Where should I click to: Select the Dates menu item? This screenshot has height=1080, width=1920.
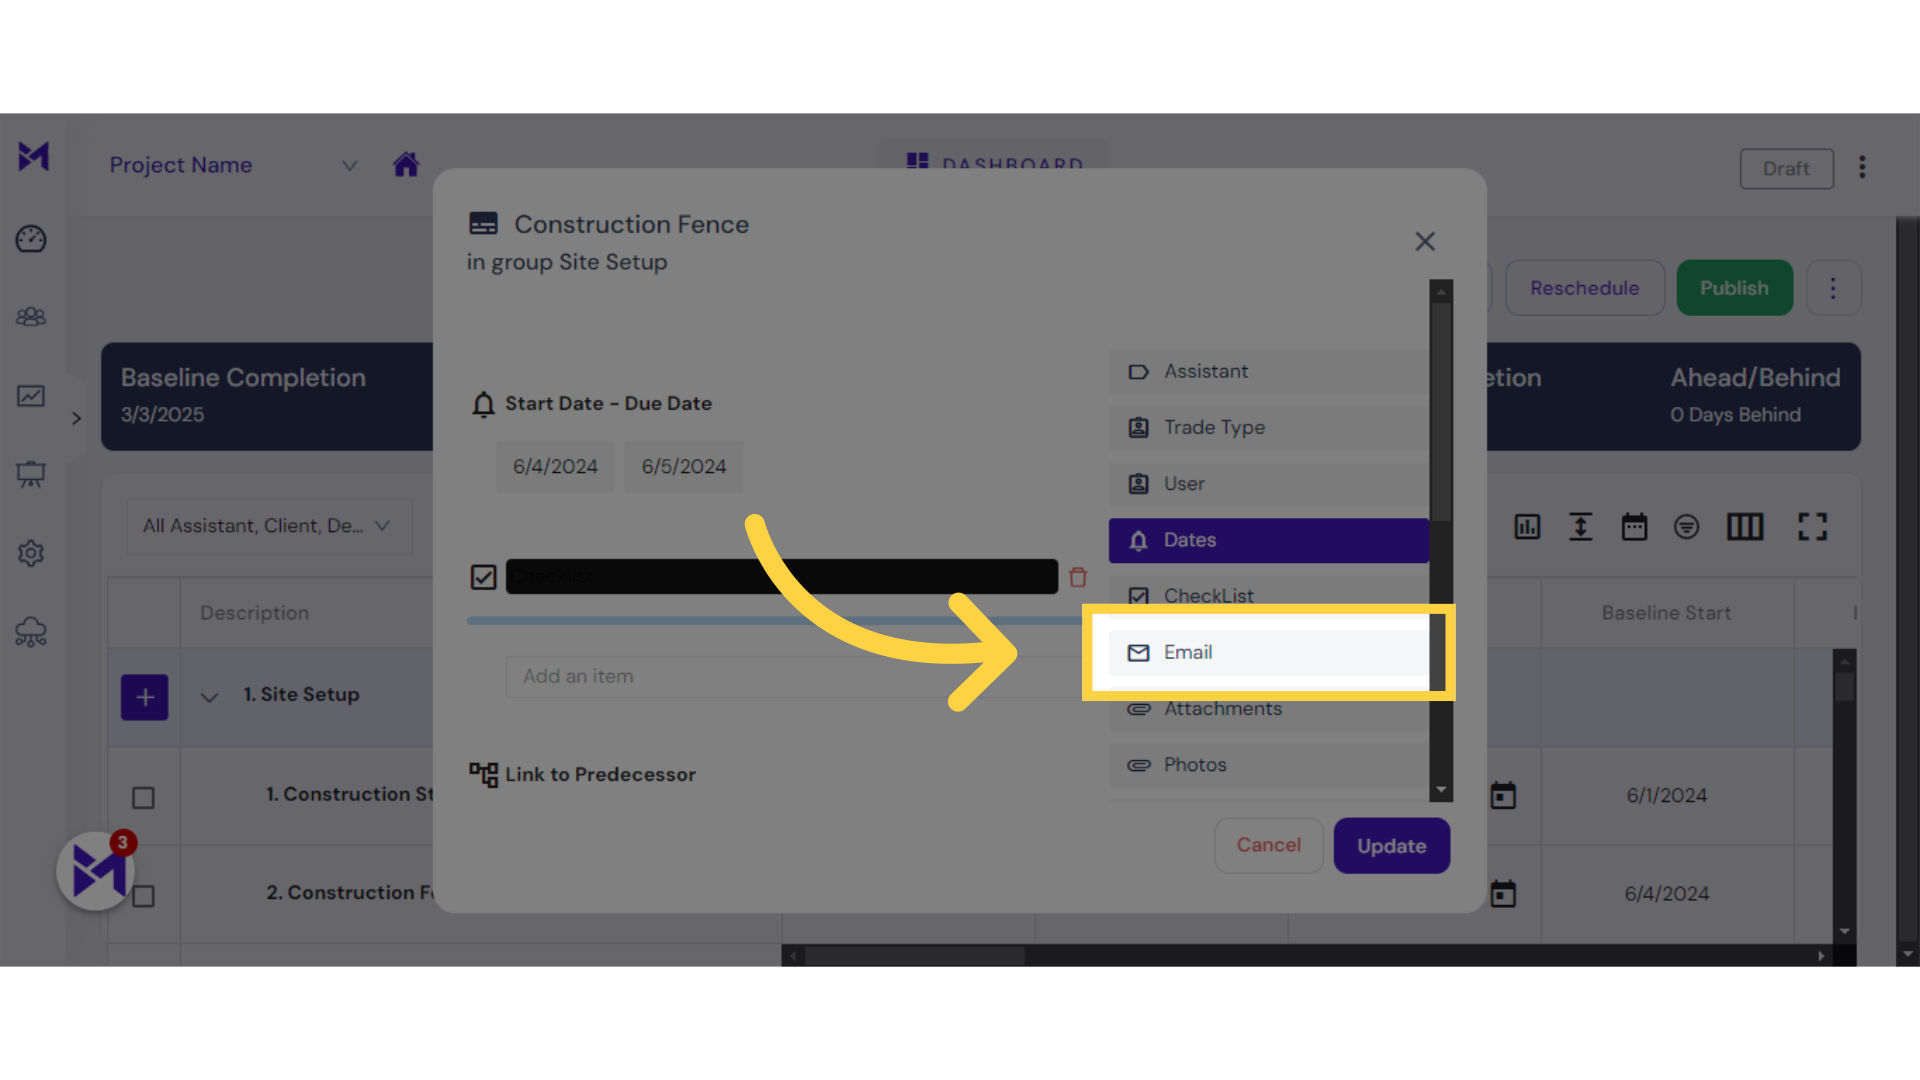click(1269, 539)
